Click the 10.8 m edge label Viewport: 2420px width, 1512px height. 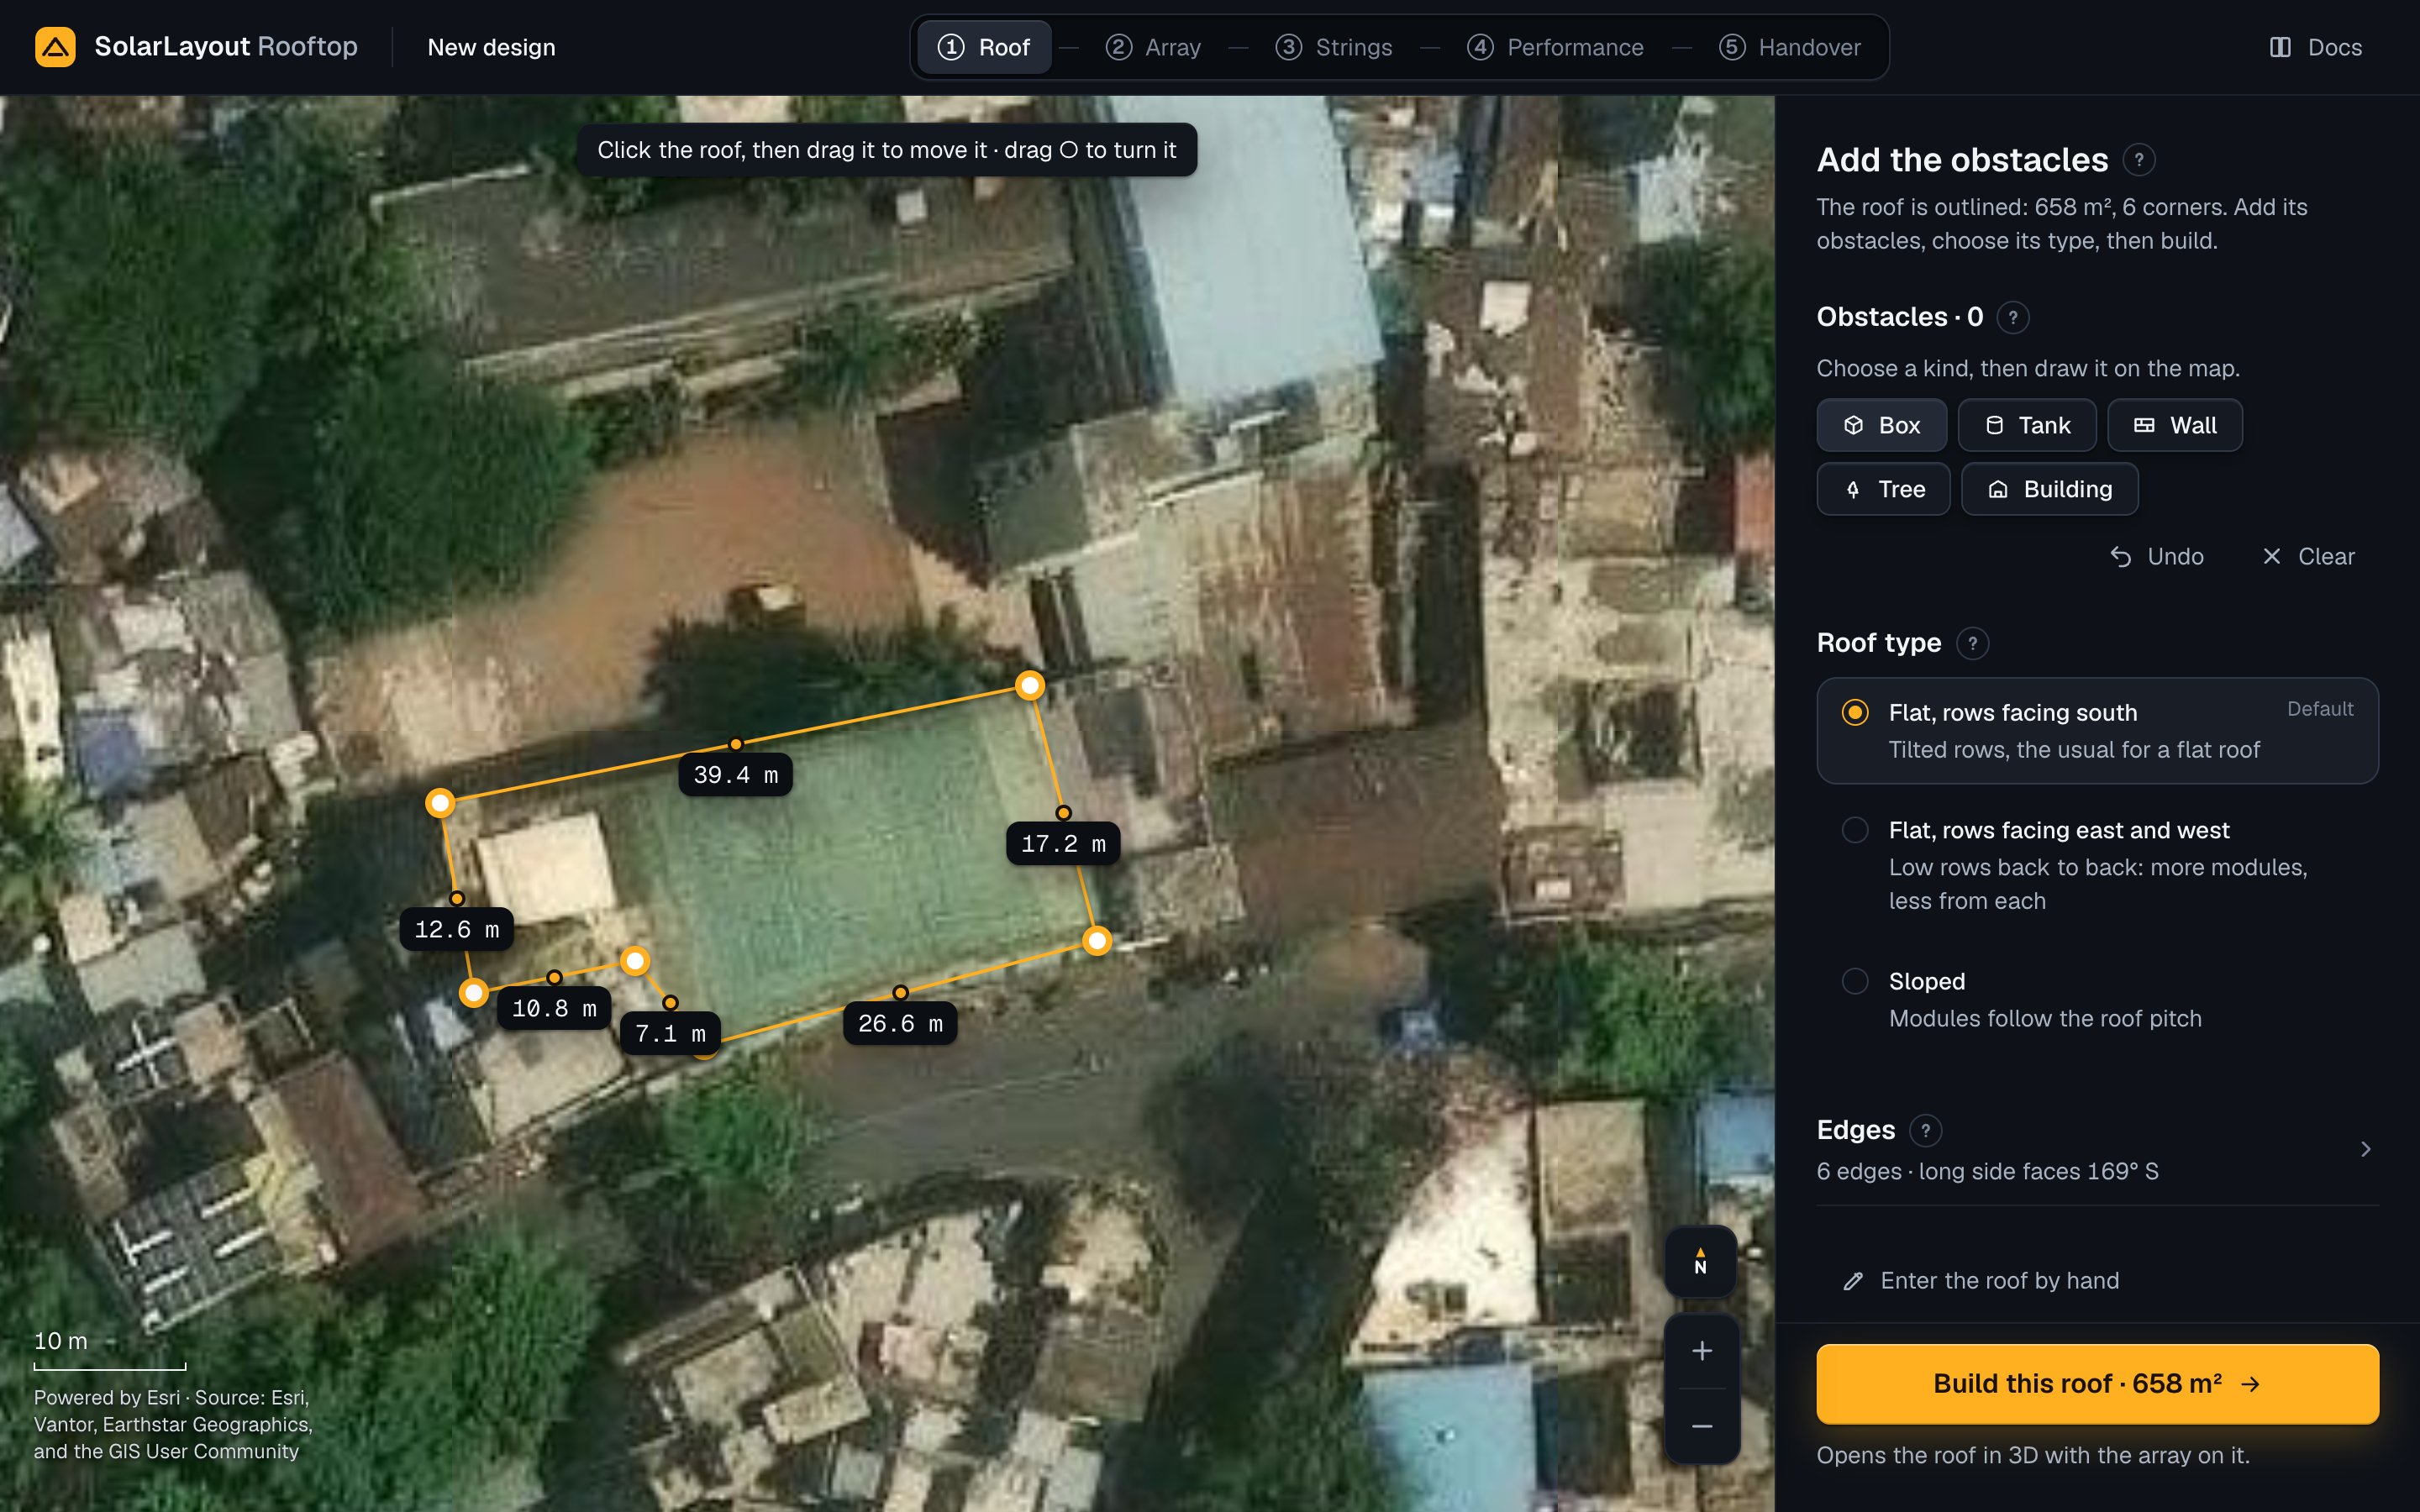coord(554,1009)
